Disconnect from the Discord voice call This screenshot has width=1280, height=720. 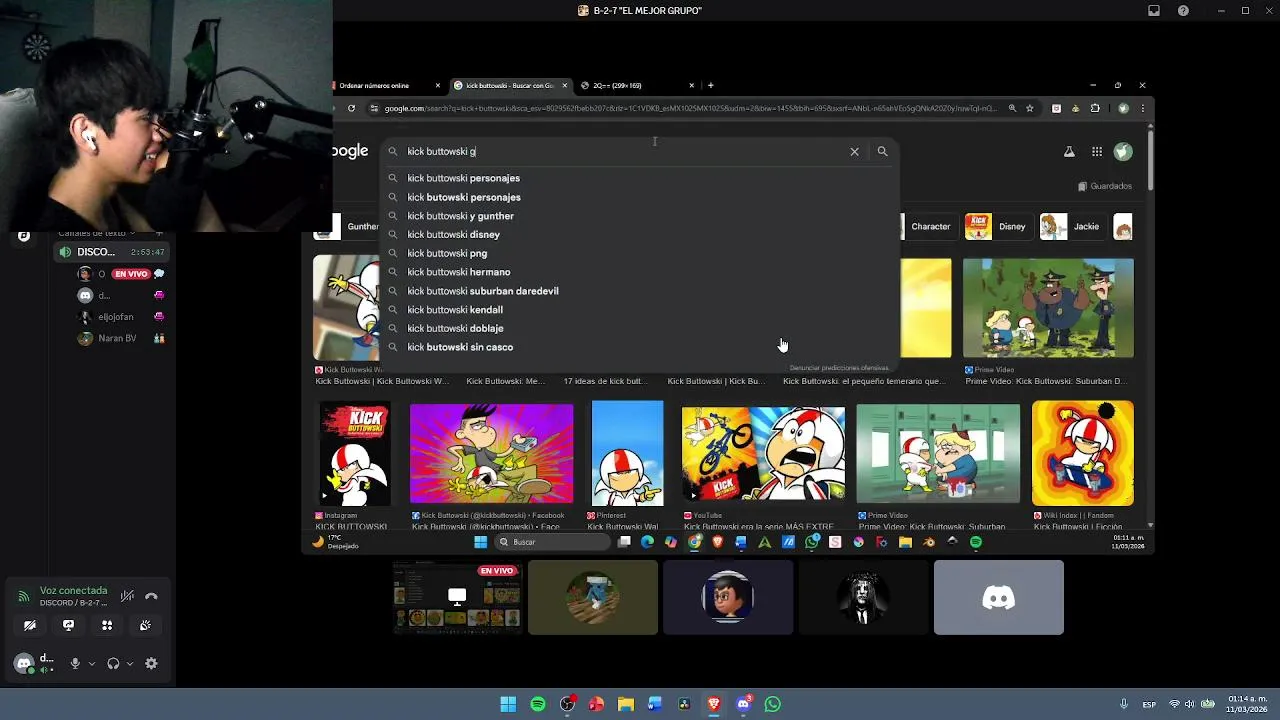[151, 596]
